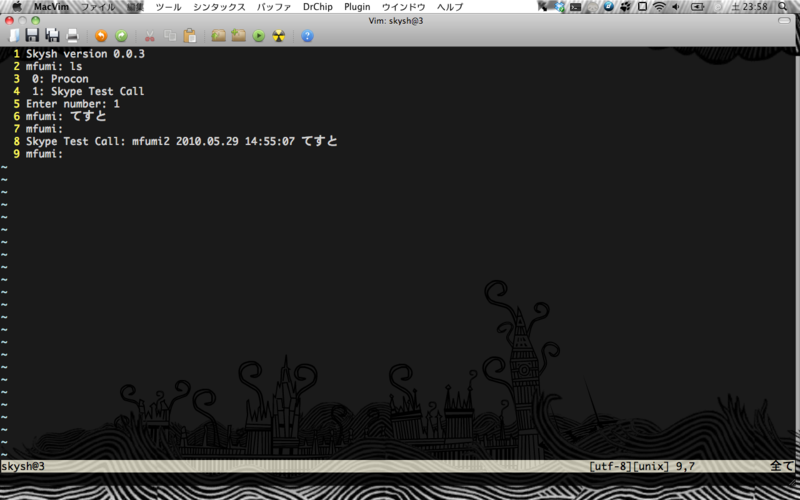This screenshot has width=800, height=500.
Task: Click "mfumi2" in the Skype Test Call line
Action: click(x=151, y=141)
